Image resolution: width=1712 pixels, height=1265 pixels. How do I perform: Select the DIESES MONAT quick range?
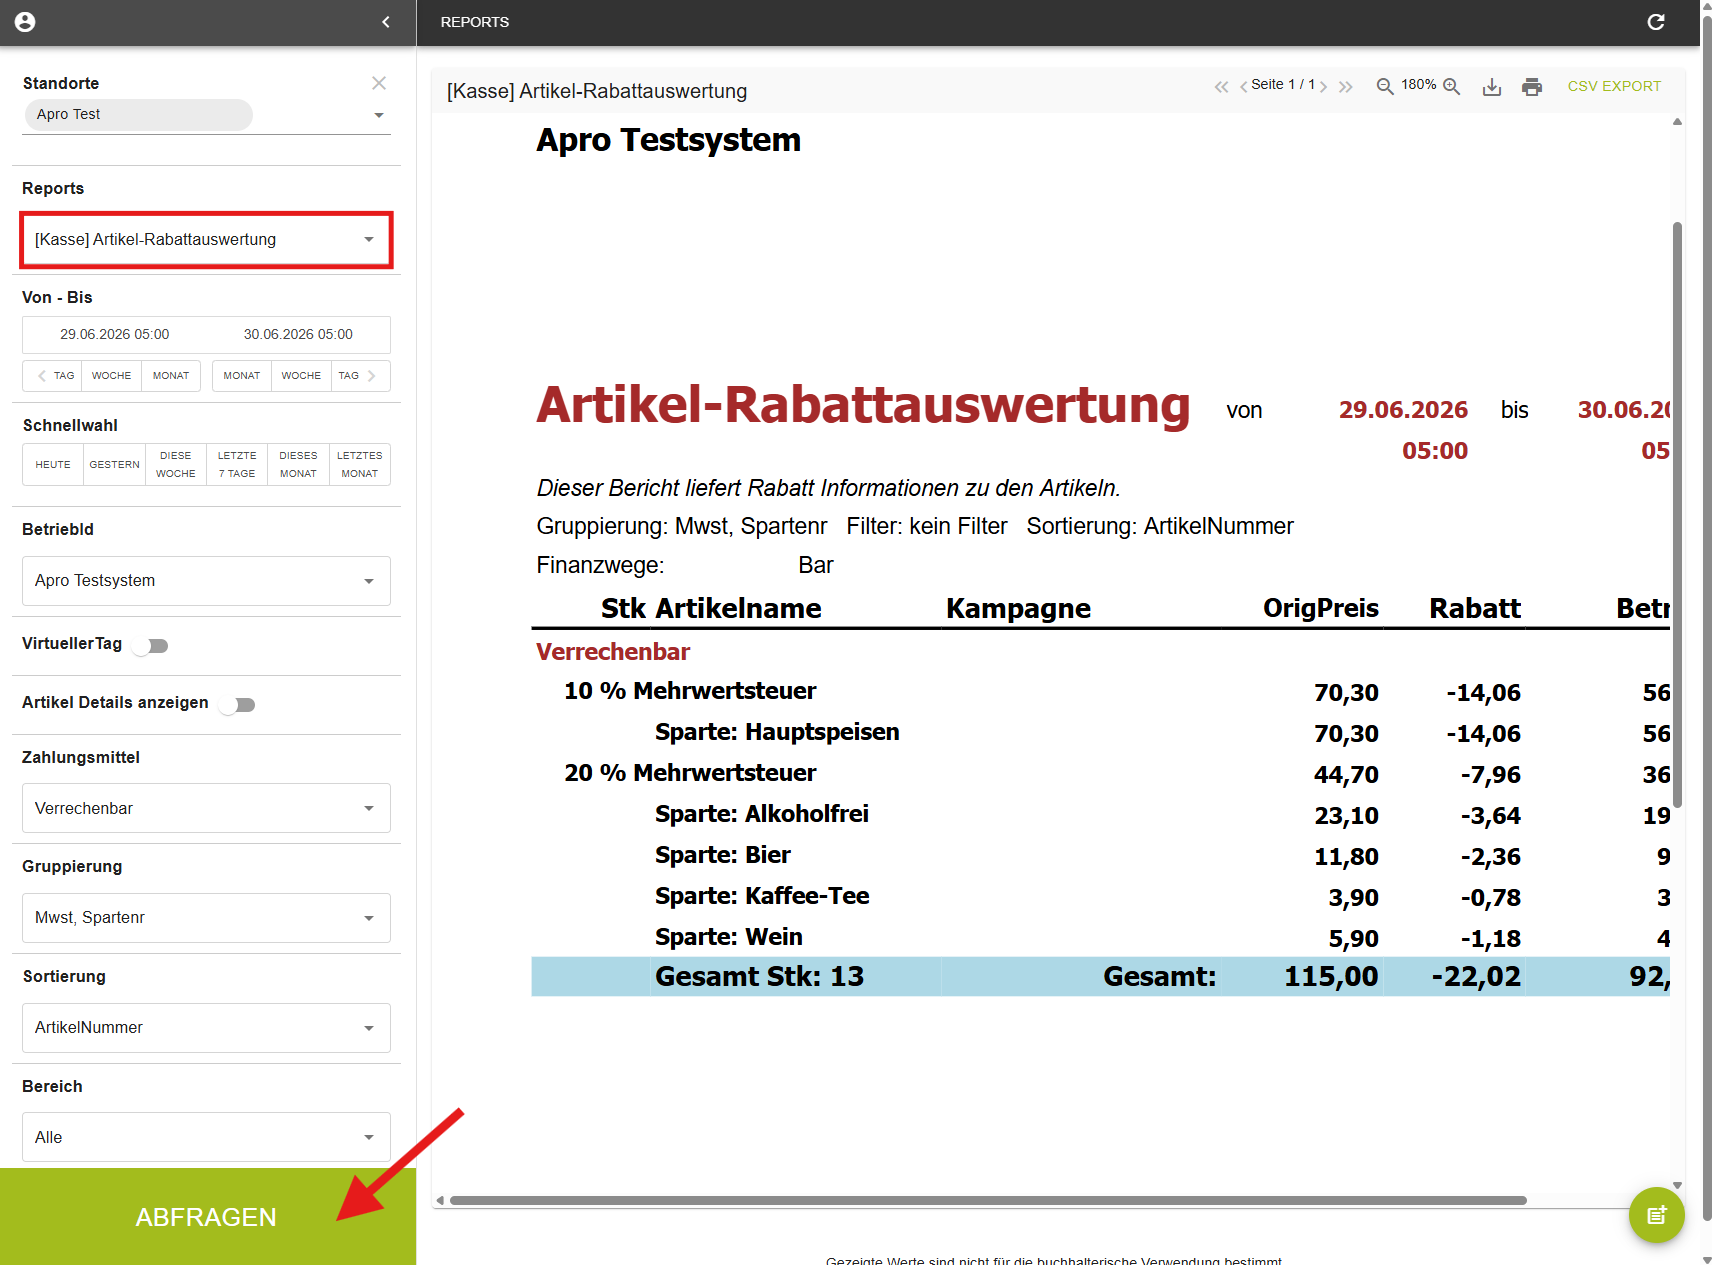click(298, 465)
